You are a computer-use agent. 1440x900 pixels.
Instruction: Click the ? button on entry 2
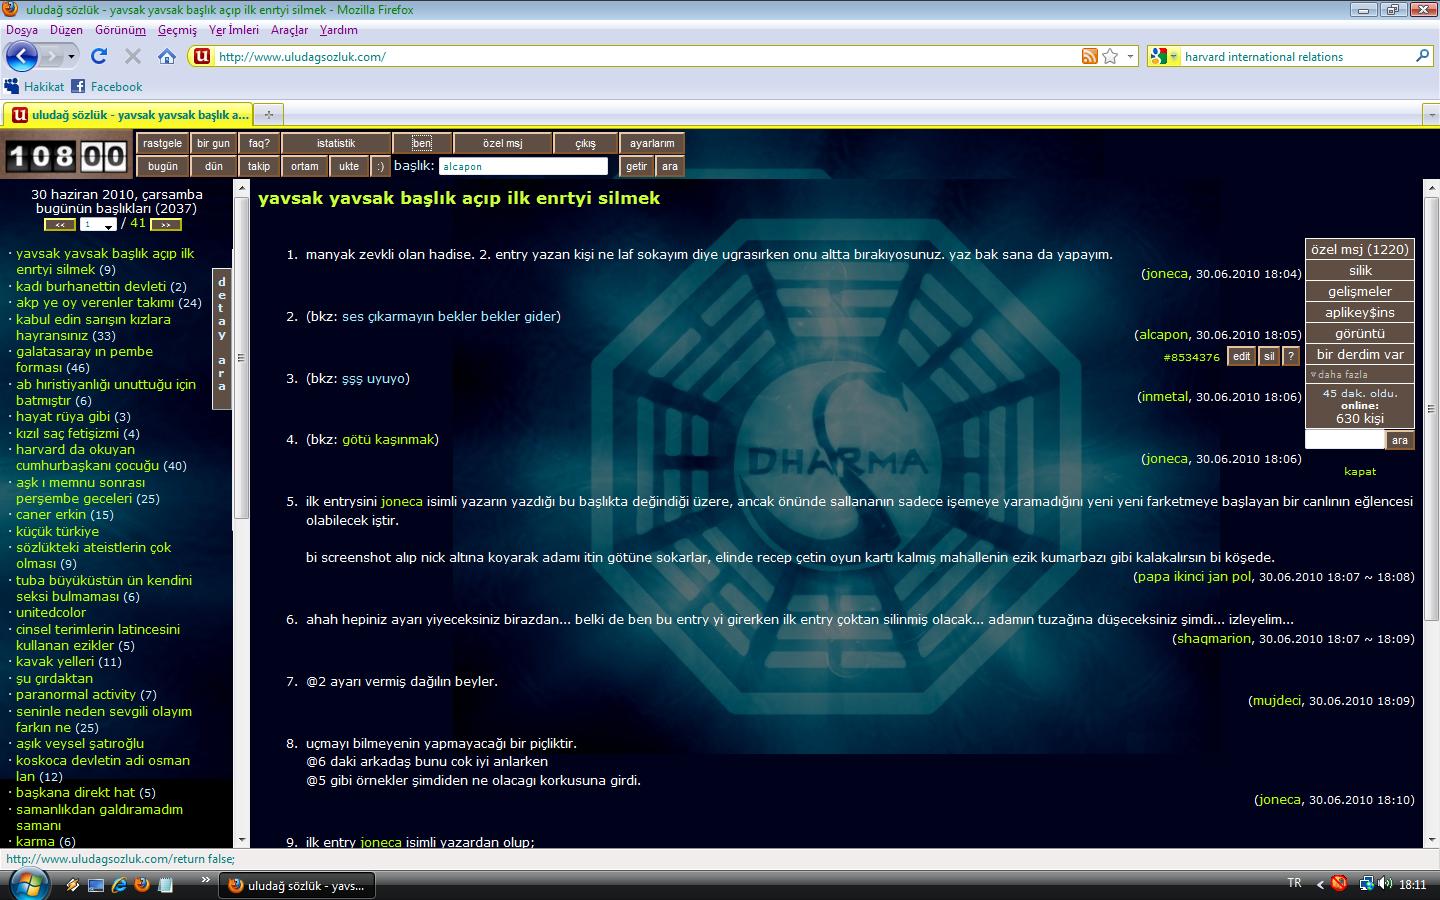tap(1291, 357)
